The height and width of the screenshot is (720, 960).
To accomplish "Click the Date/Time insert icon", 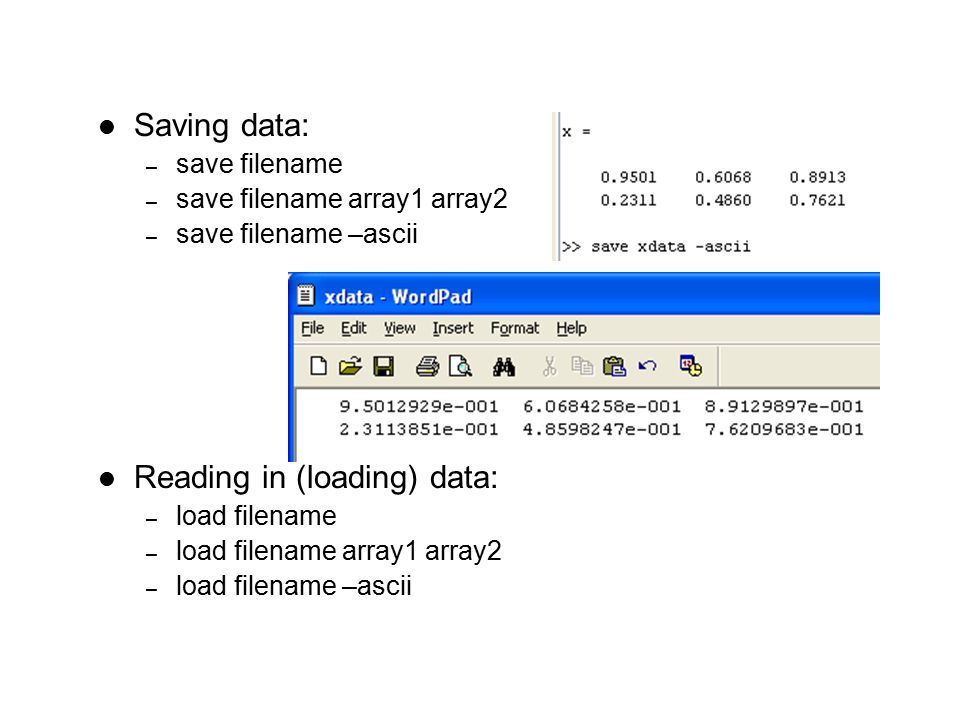I will pos(691,366).
